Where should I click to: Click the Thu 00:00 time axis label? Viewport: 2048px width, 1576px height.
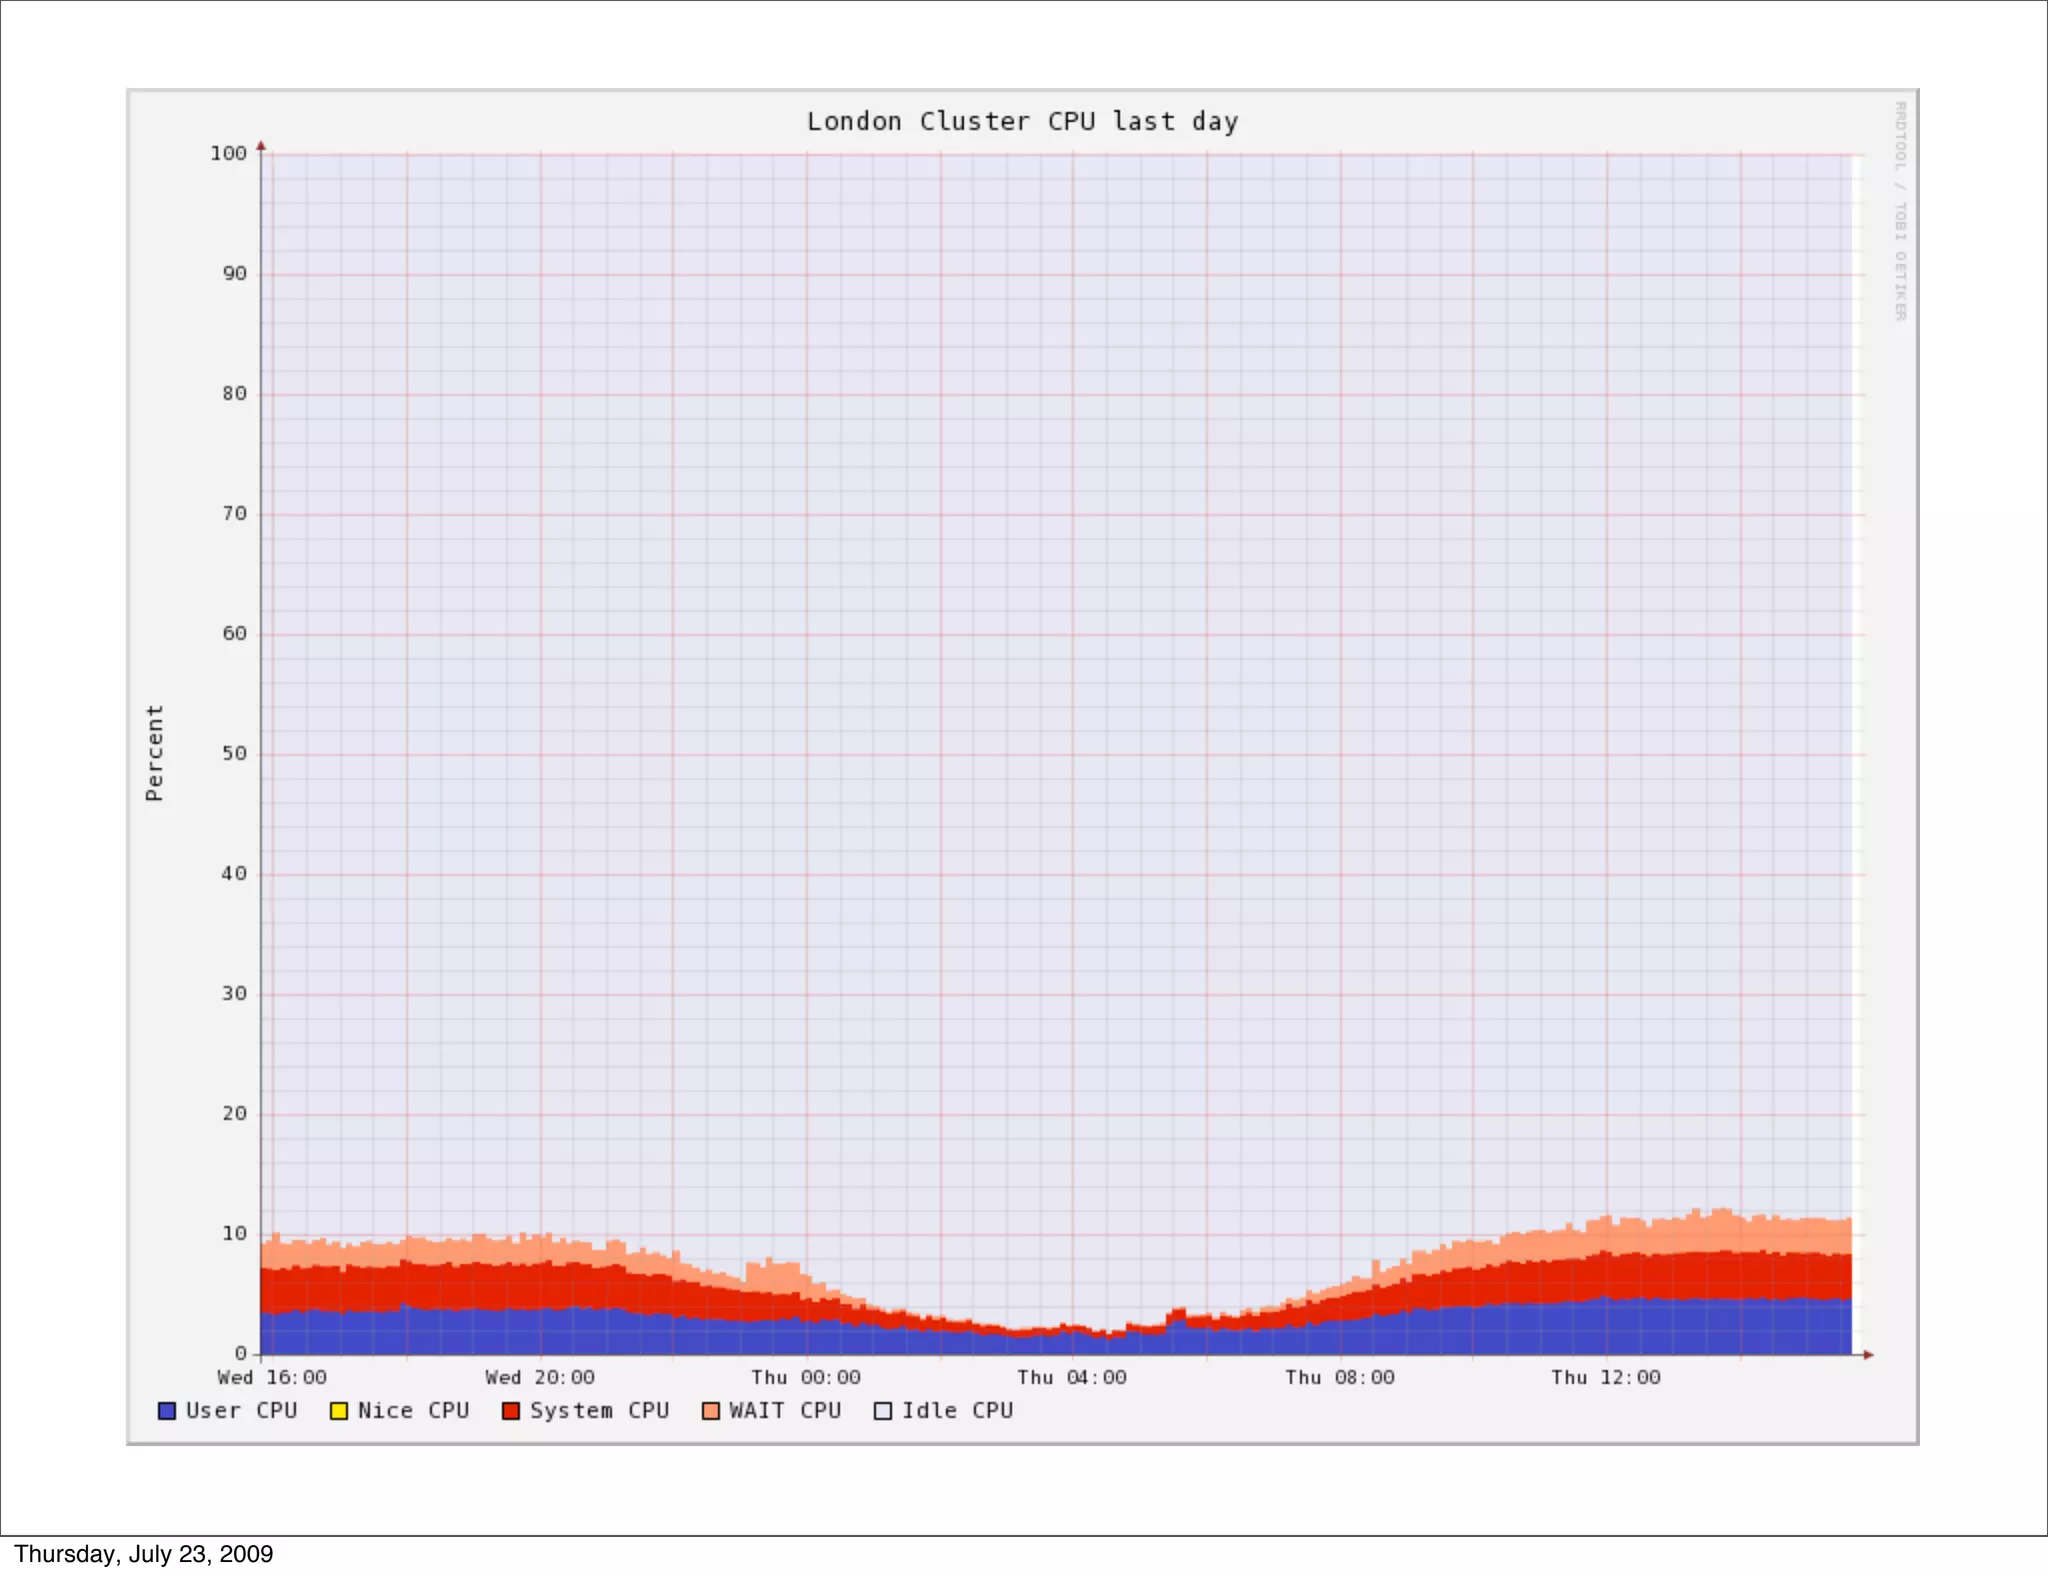pyautogui.click(x=806, y=1378)
